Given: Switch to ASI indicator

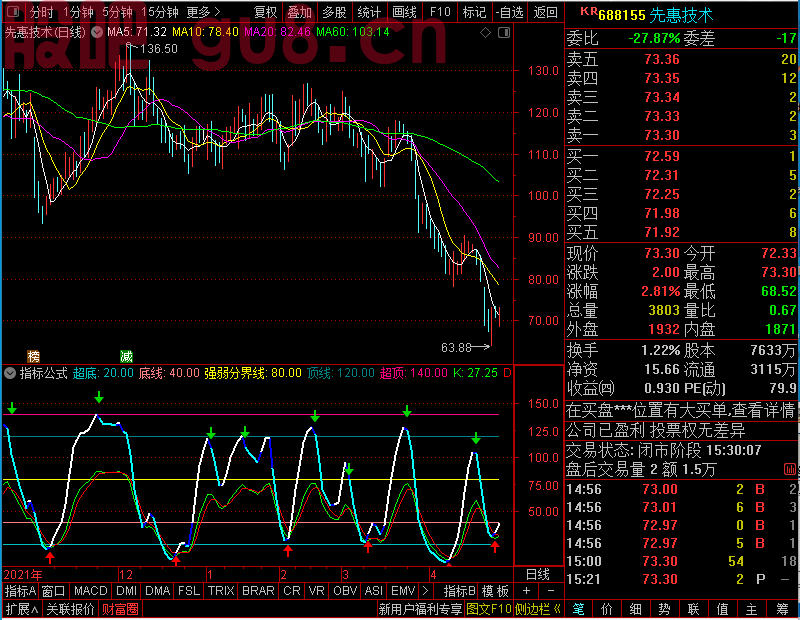Looking at the screenshot, I should pyautogui.click(x=373, y=591).
